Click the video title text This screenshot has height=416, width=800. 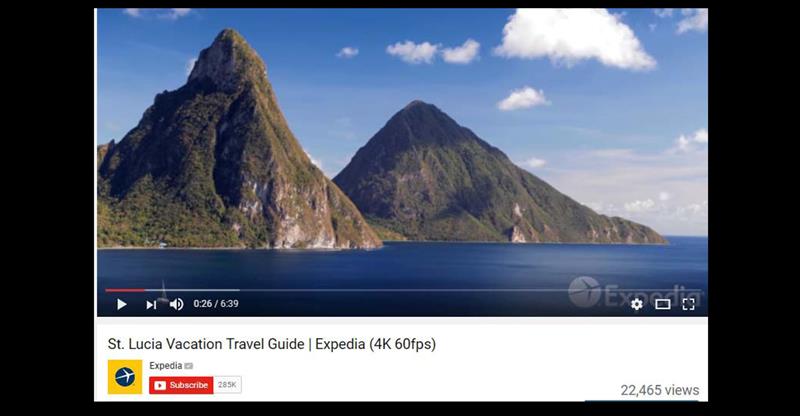(x=272, y=344)
